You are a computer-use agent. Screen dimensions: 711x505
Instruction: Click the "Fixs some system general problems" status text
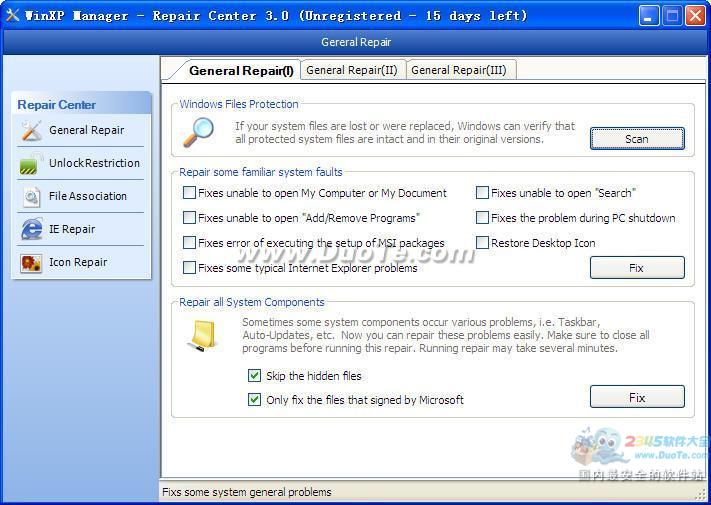point(247,492)
